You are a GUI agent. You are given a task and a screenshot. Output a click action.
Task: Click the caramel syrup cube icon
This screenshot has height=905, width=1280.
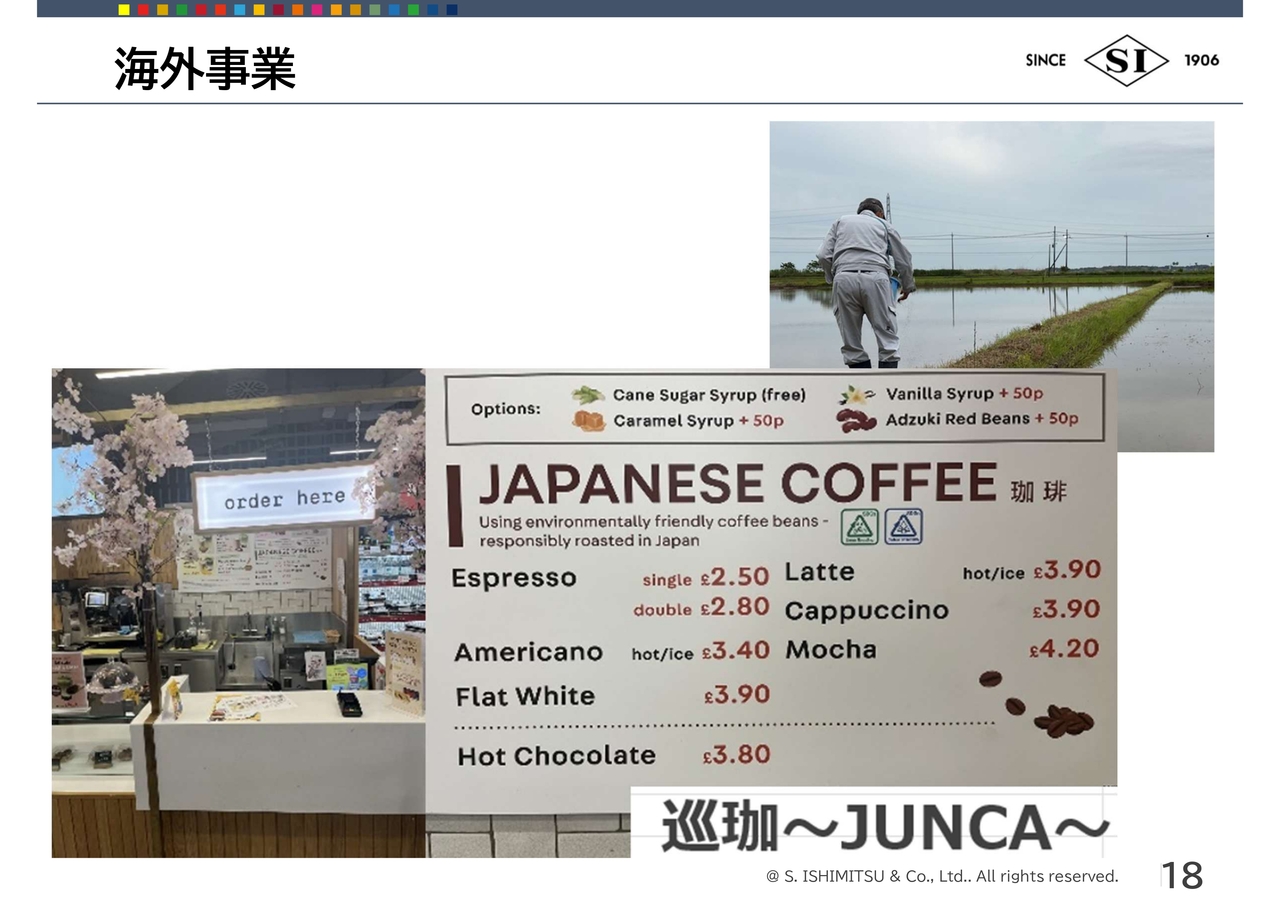click(x=589, y=421)
